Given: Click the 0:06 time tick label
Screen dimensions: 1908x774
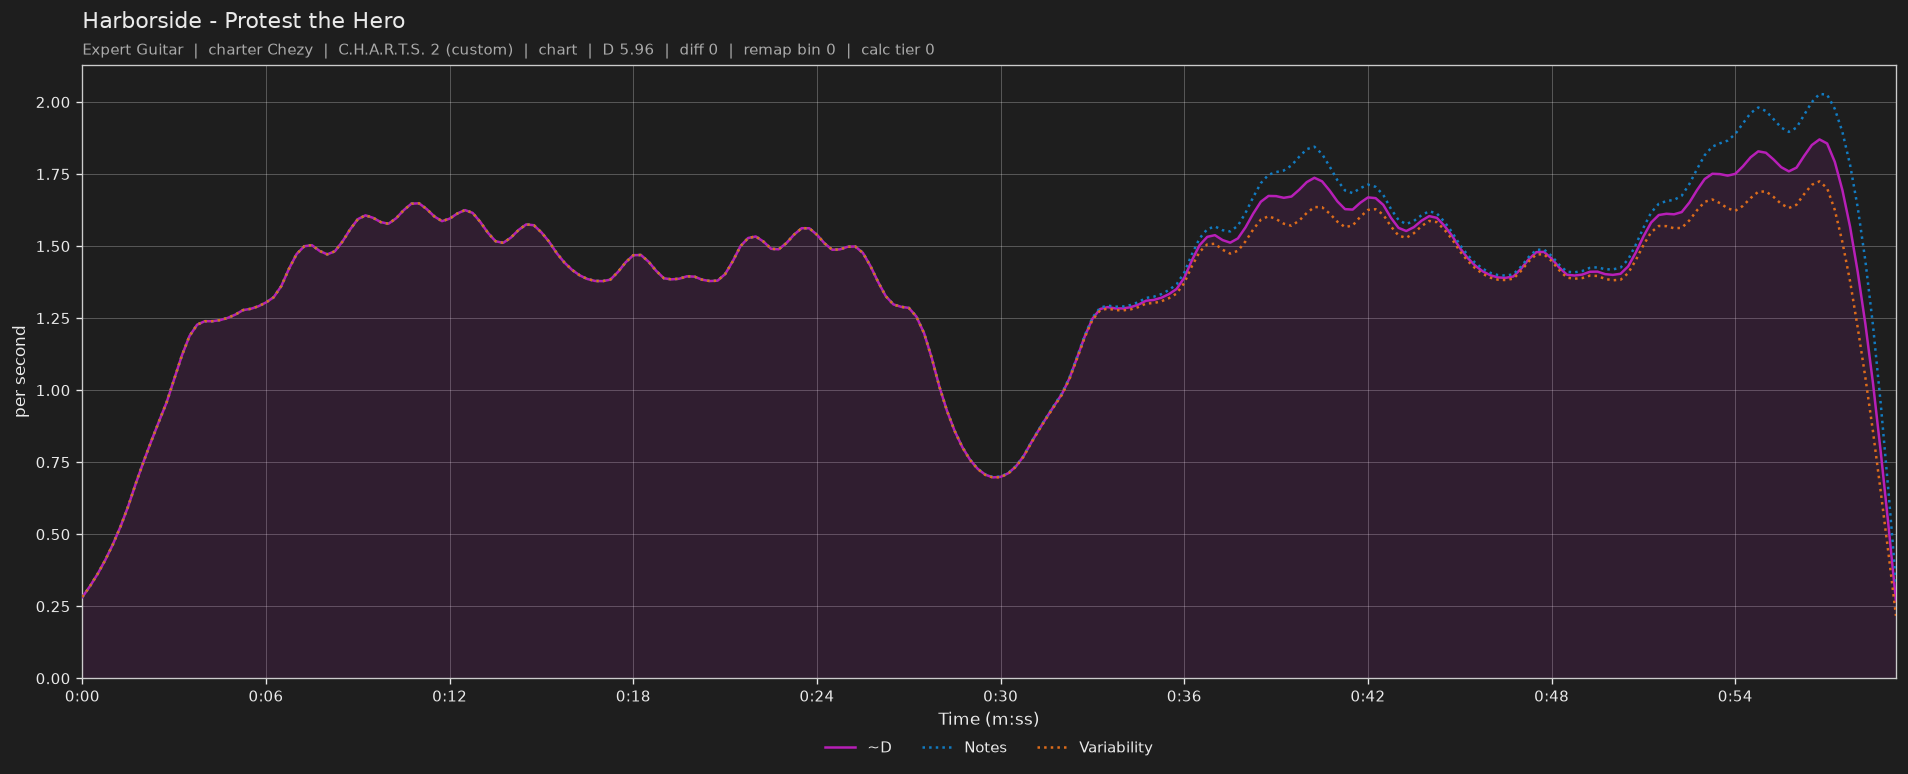Looking at the screenshot, I should [x=266, y=696].
